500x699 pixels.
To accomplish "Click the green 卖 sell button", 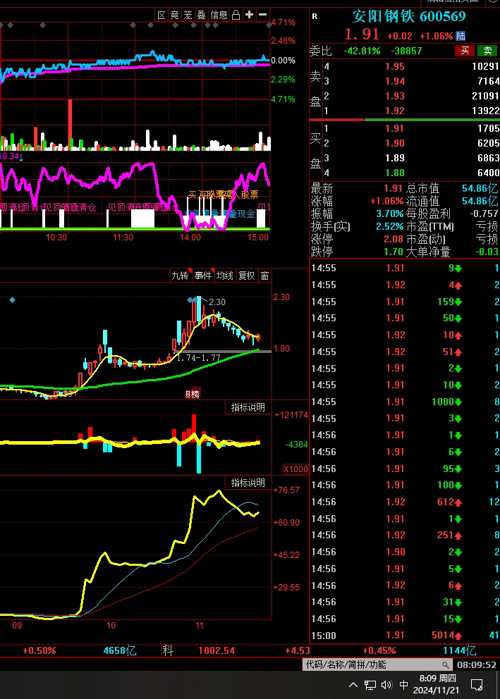I will point(487,50).
